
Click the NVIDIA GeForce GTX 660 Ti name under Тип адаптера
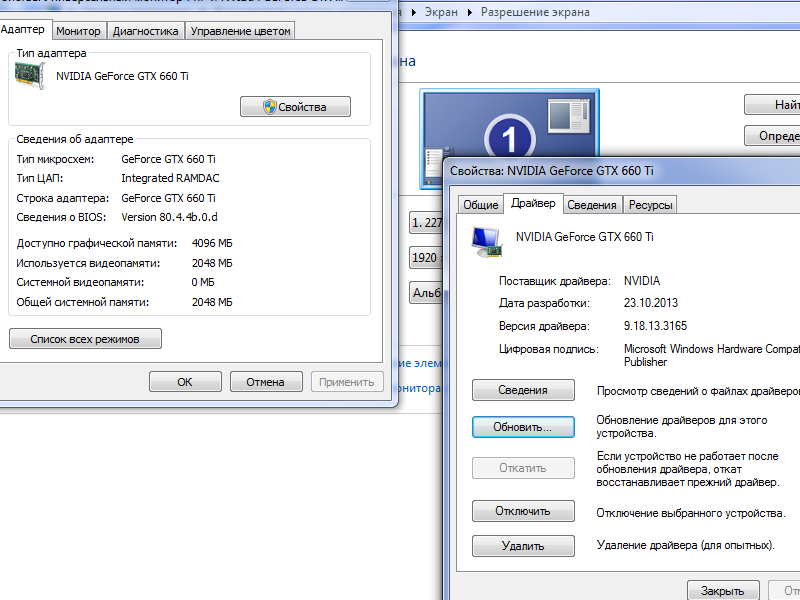click(x=122, y=76)
